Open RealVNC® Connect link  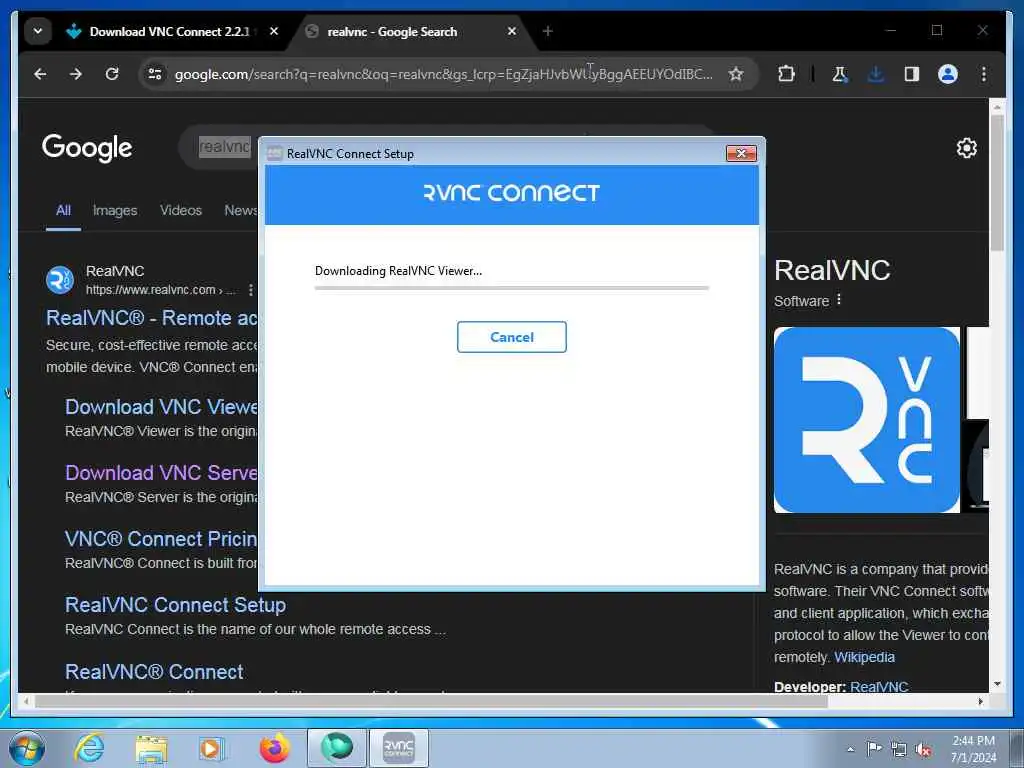coord(154,671)
